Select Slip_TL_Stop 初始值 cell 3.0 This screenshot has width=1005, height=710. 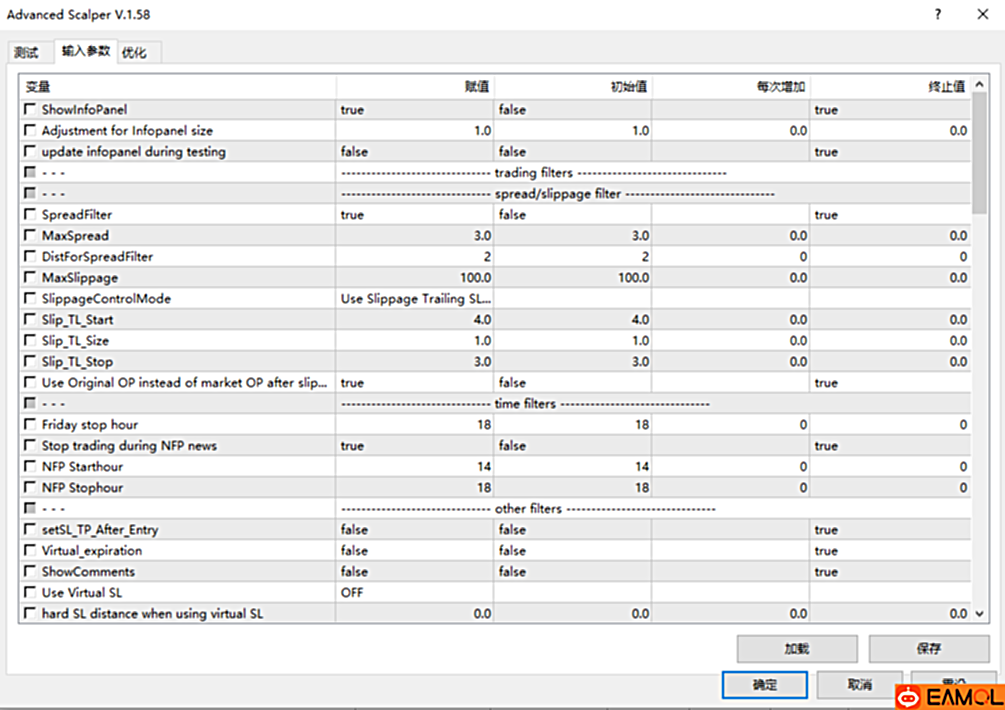(573, 361)
